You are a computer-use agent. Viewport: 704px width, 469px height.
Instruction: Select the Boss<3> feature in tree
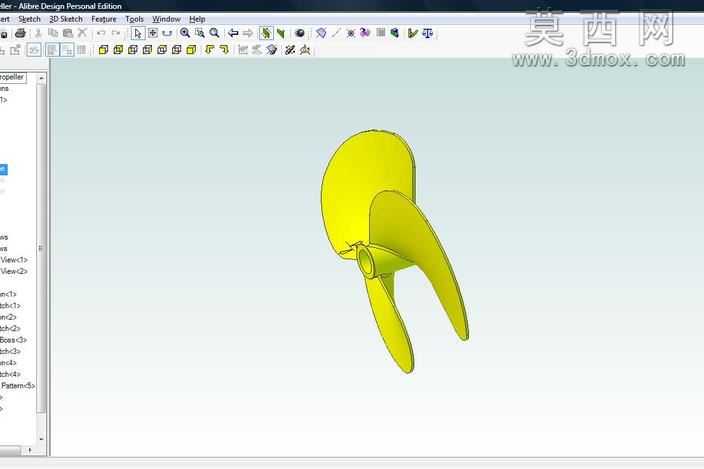point(13,340)
